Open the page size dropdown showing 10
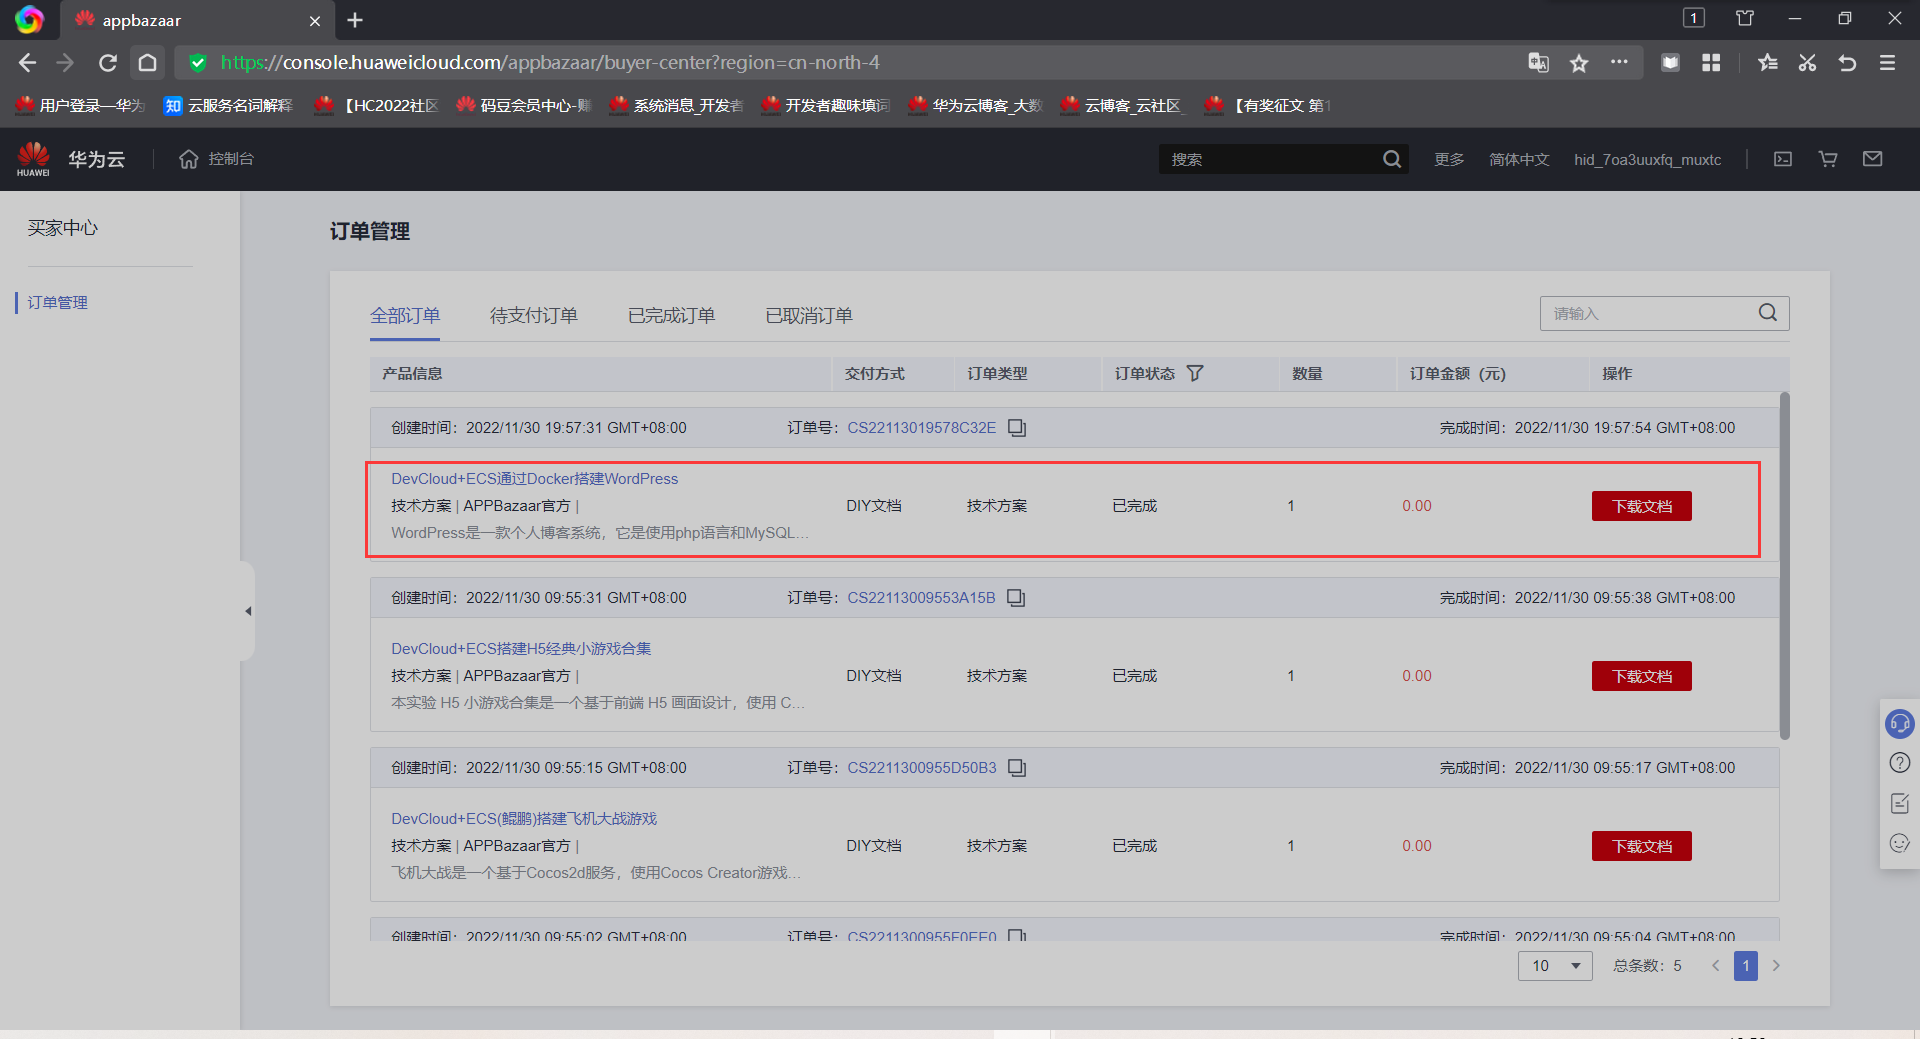The height and width of the screenshot is (1039, 1920). click(1555, 966)
